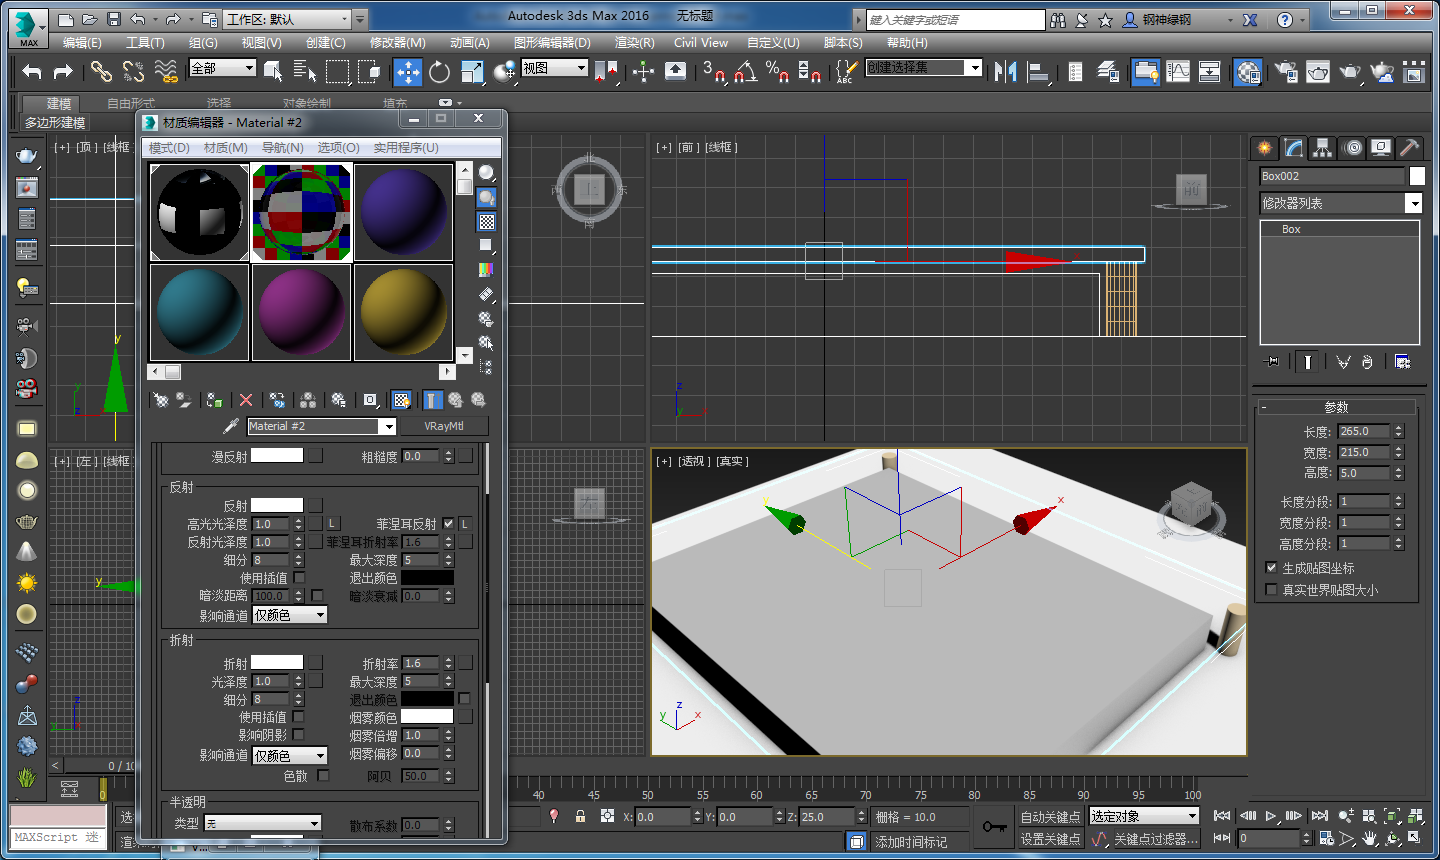Viewport: 1440px width, 860px height.
Task: Toggle the Angle Snap icon
Action: 745,71
